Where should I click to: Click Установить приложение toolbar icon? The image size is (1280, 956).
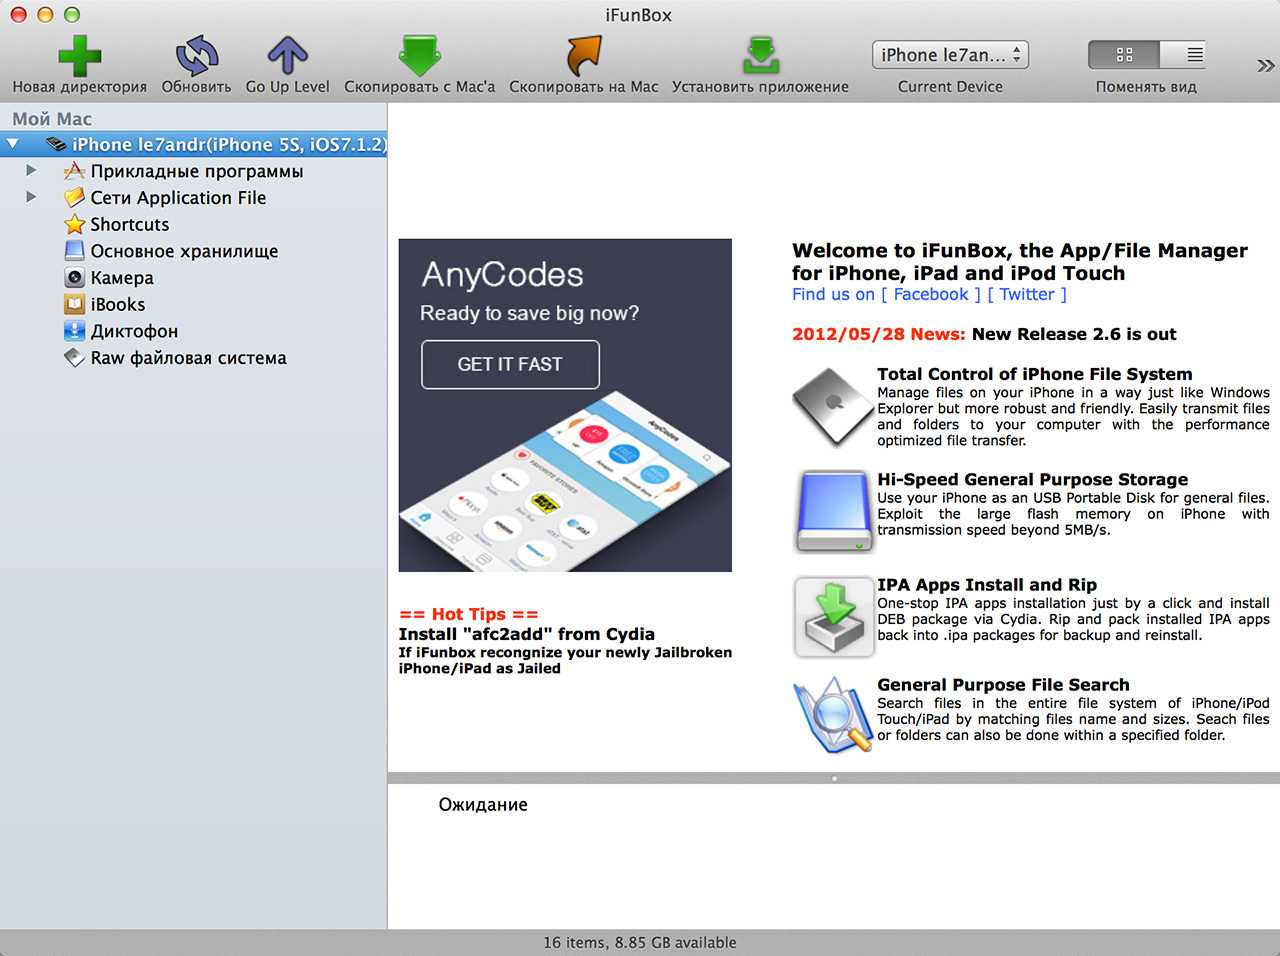click(x=760, y=56)
